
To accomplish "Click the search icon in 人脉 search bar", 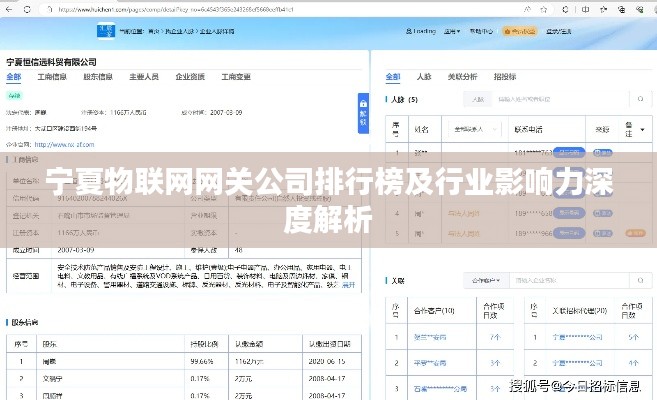I will pos(641,99).
